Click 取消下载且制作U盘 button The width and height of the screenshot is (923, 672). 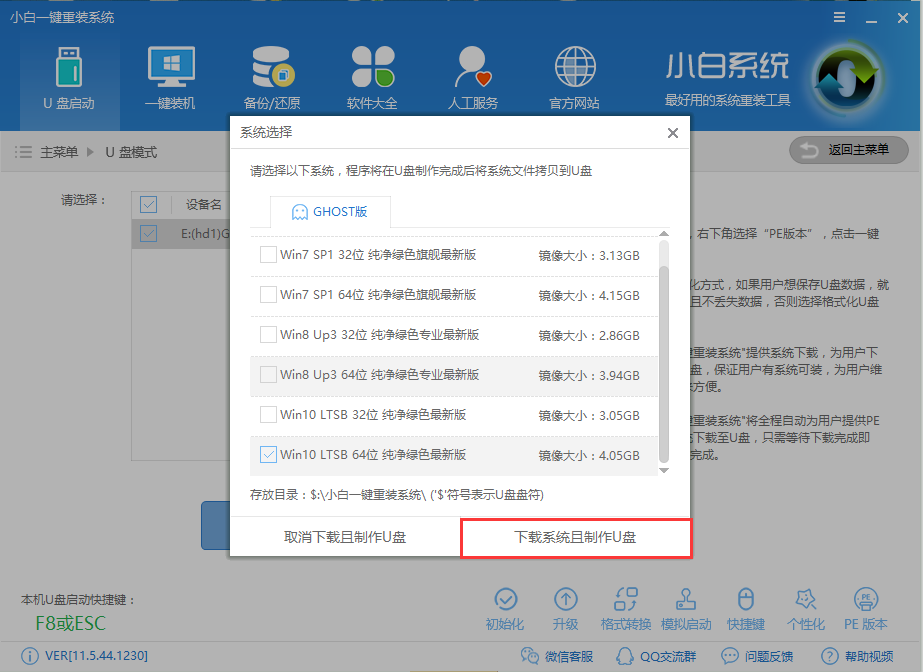click(x=345, y=537)
